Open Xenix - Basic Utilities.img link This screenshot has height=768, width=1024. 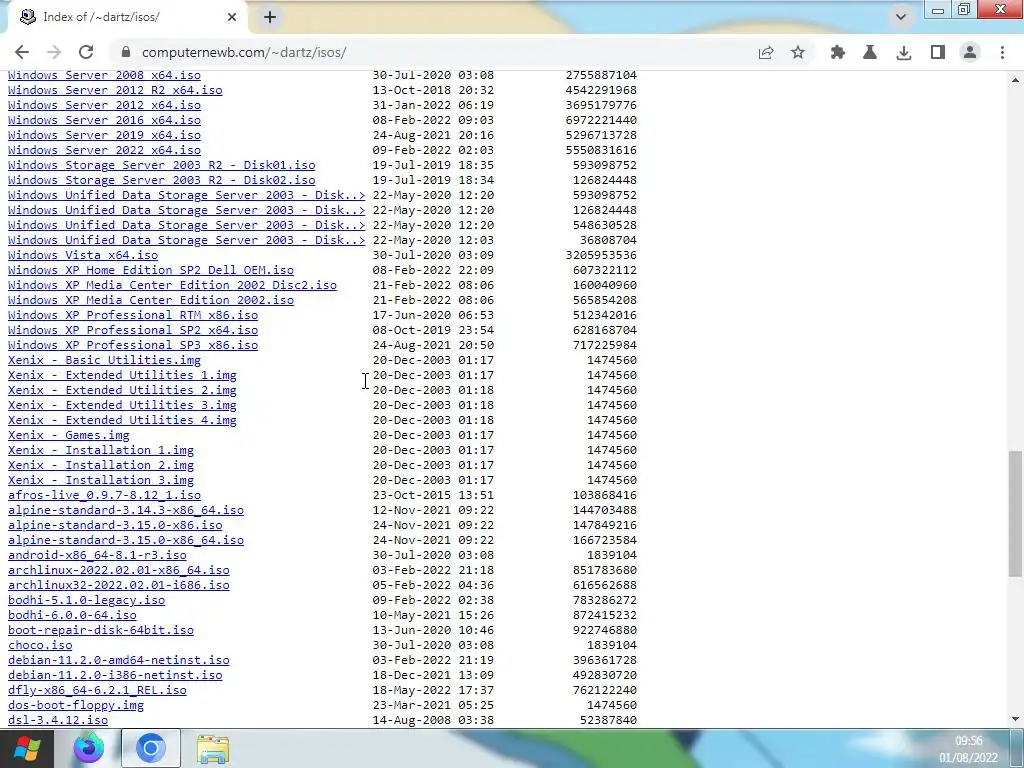point(104,360)
